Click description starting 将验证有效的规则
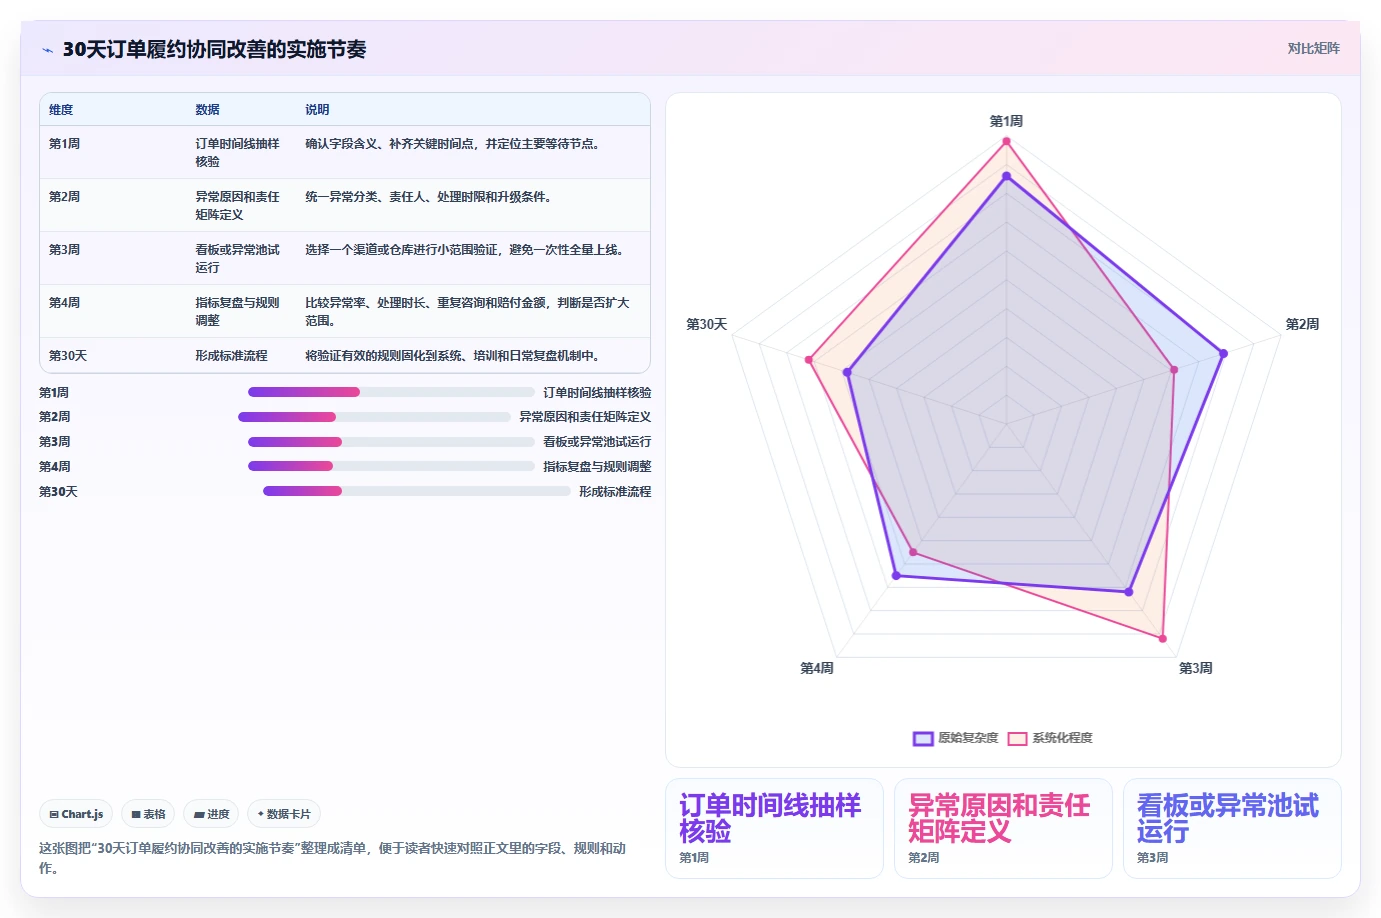 tap(455, 356)
